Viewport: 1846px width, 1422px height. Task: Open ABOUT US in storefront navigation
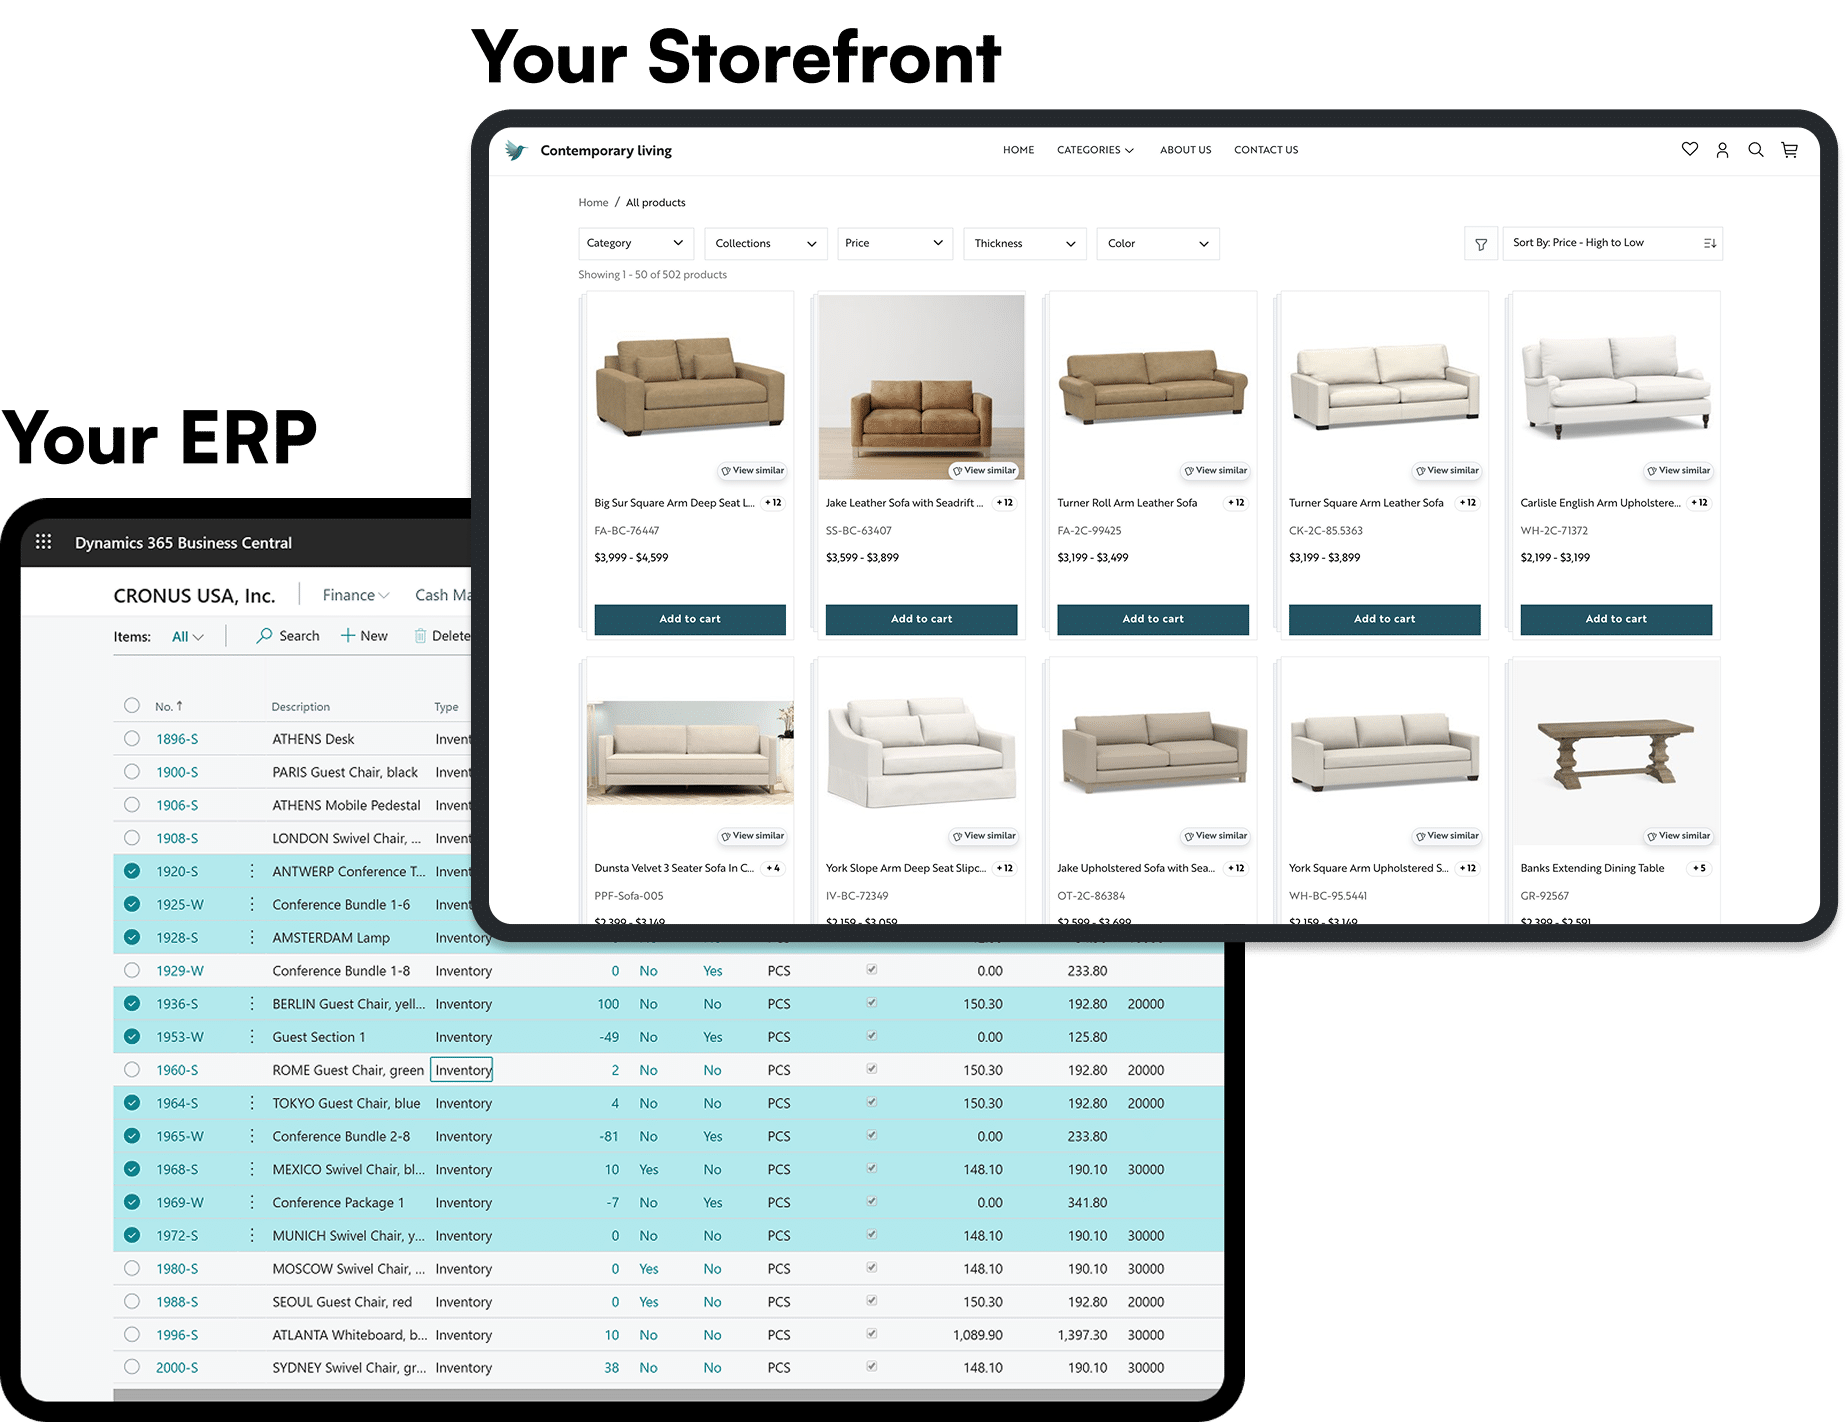pyautogui.click(x=1185, y=150)
